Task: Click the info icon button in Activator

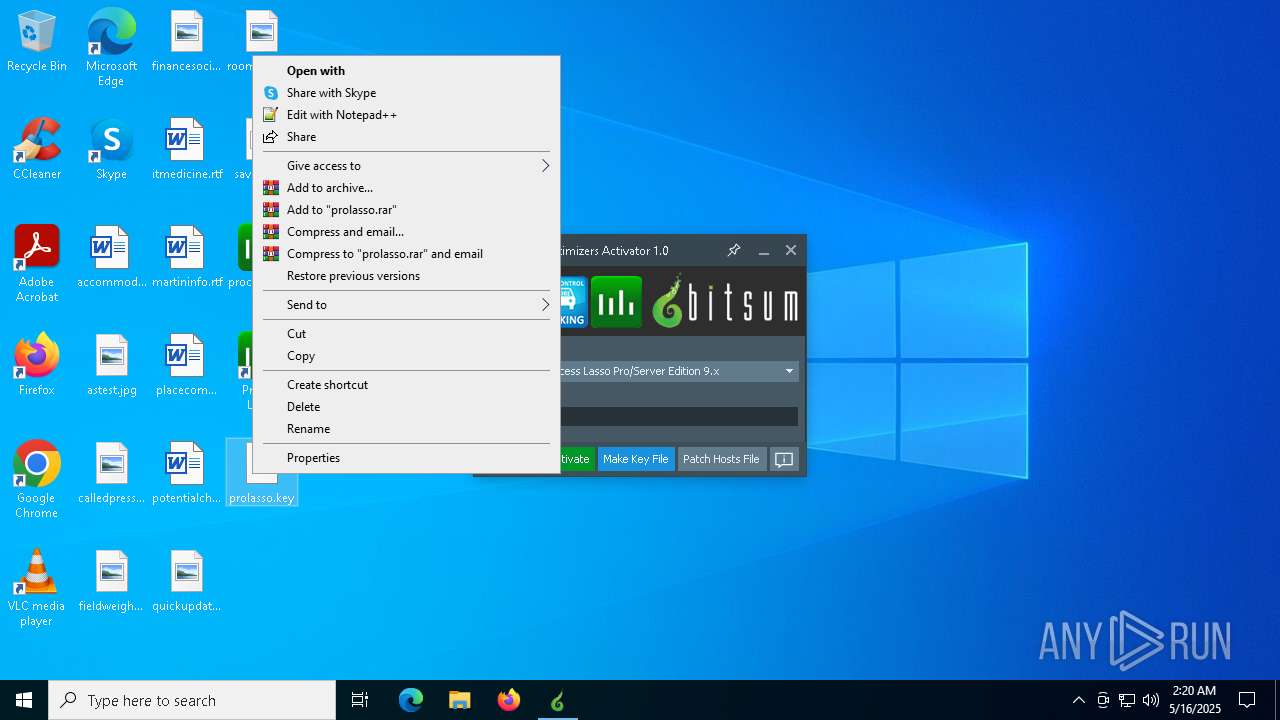Action: (x=785, y=459)
